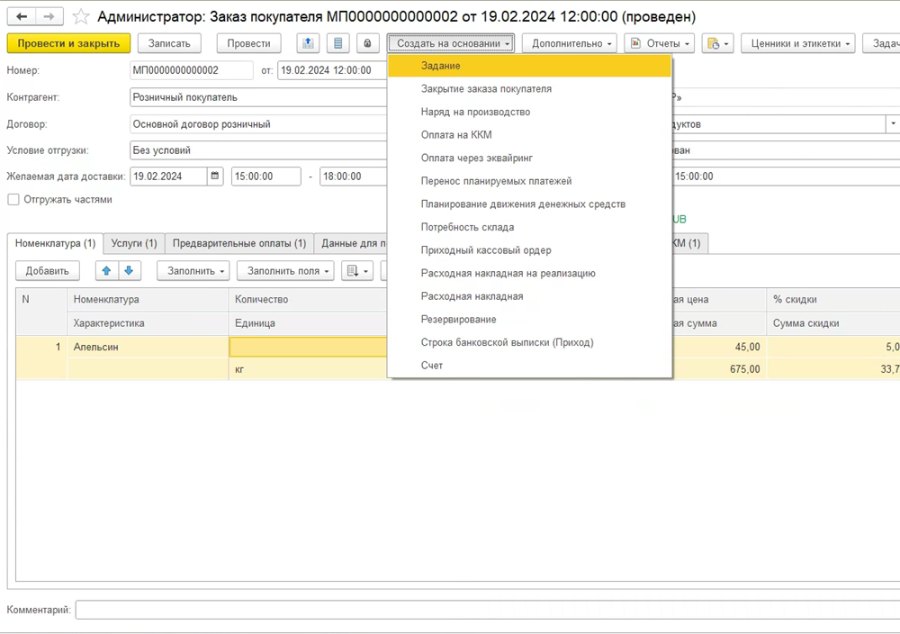Choose "Закрытие заказа покупателя" from menu
The image size is (900, 634).
click(x=530, y=89)
